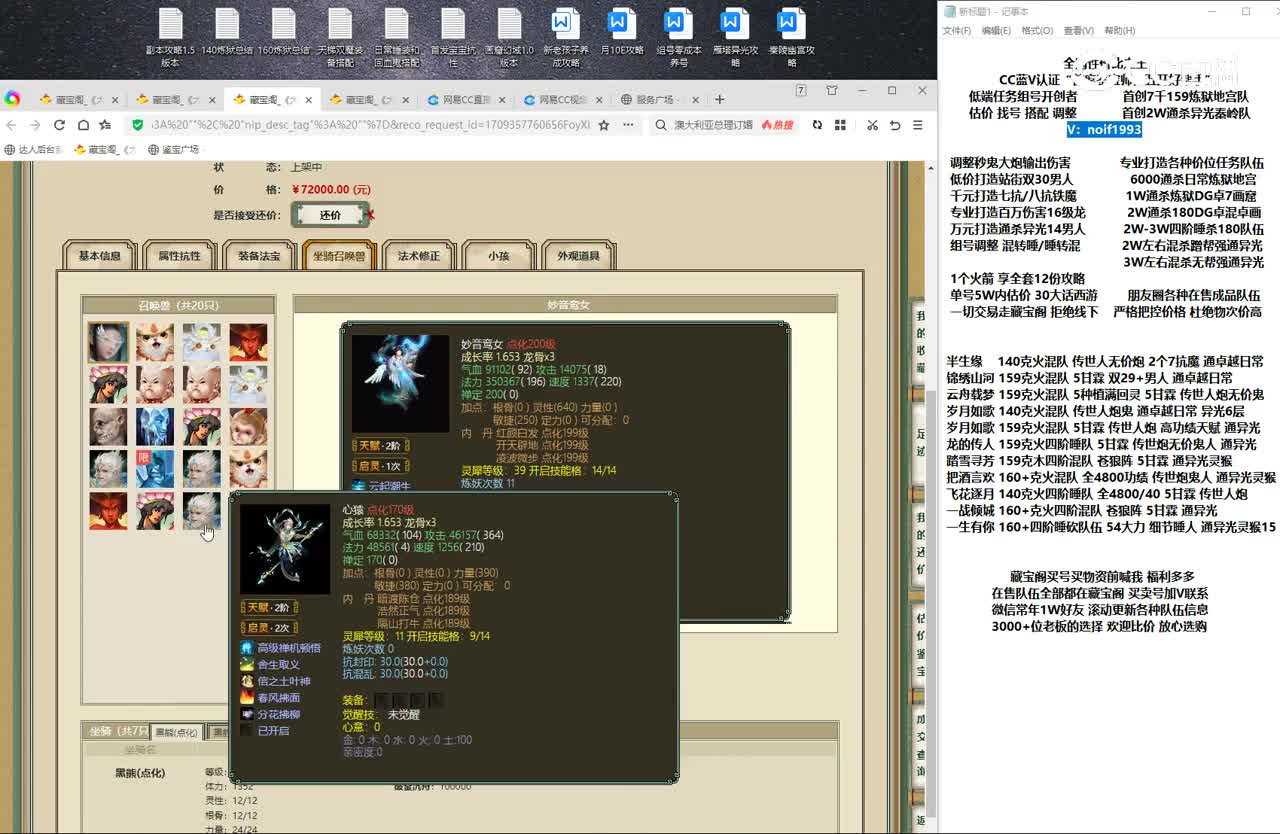The width and height of the screenshot is (1280, 834).
Task: Open desktop file 首发宝宝抗性
Action: (453, 38)
